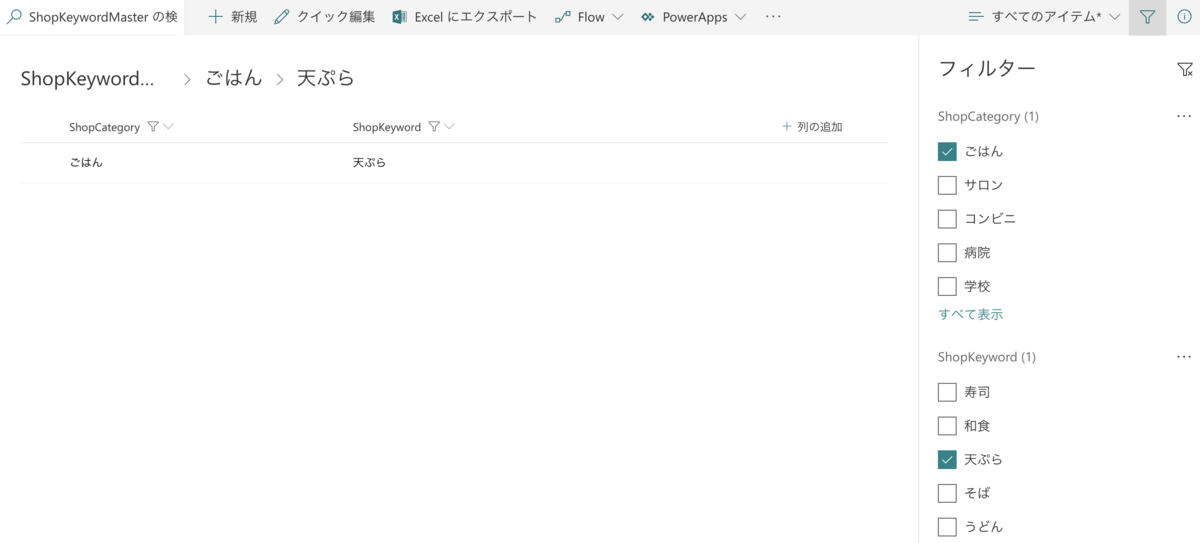Check the 和食 filter checkbox
This screenshot has width=1200, height=543.
(947, 426)
